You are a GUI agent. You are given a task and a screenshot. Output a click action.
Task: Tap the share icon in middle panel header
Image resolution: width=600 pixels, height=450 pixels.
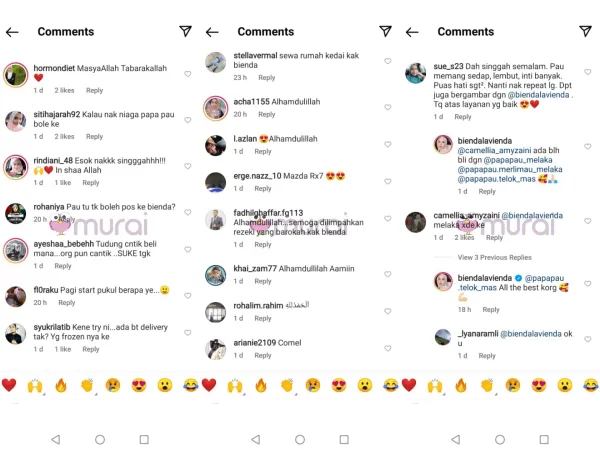(386, 32)
